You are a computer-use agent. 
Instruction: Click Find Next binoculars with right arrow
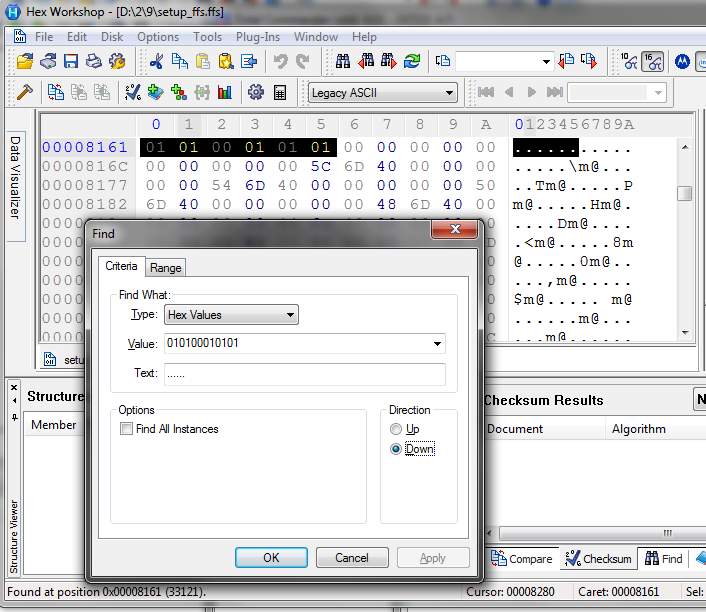point(389,61)
